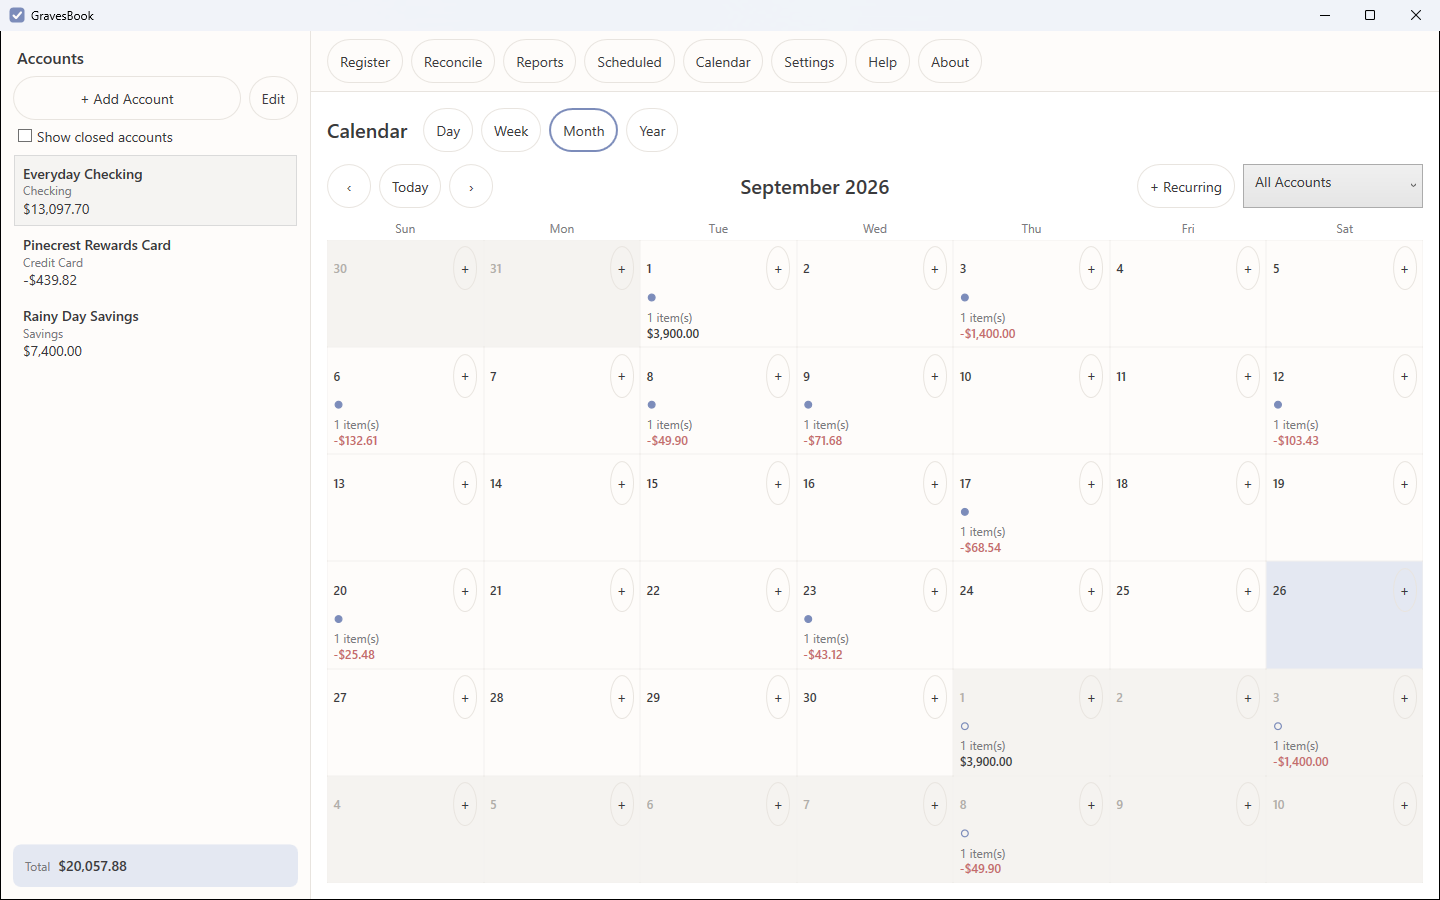Add entry on September 26 plus icon
The width and height of the screenshot is (1440, 900).
pos(1404,591)
